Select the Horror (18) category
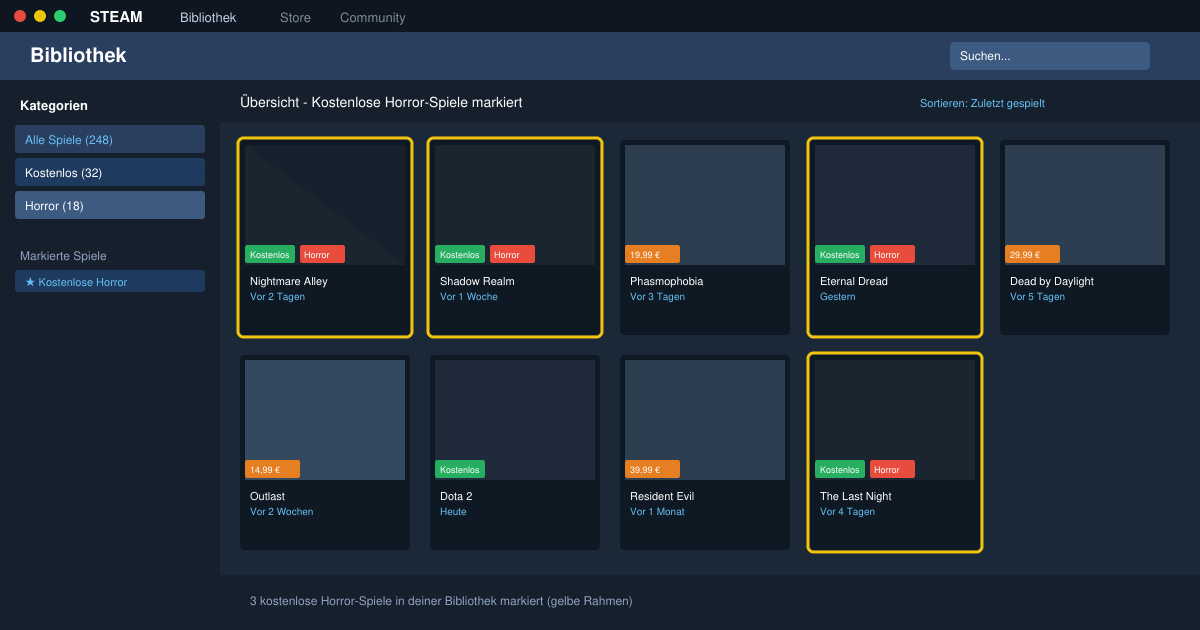Viewport: 1200px width, 630px height. 110,205
